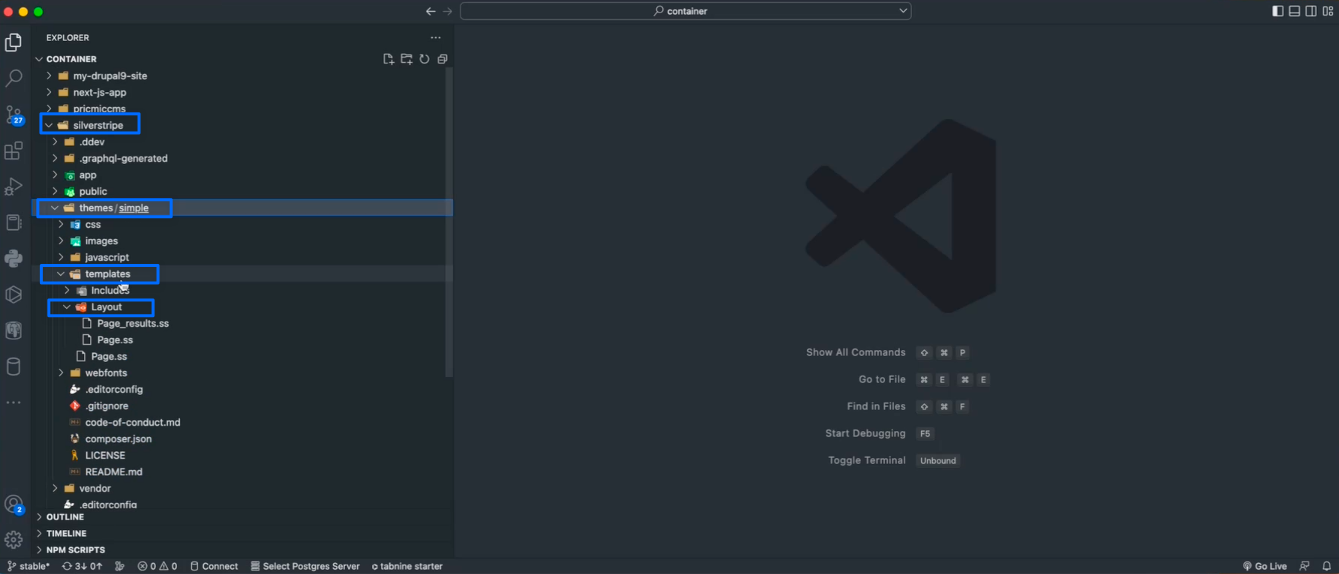Open Page_results.ss file

tap(133, 323)
